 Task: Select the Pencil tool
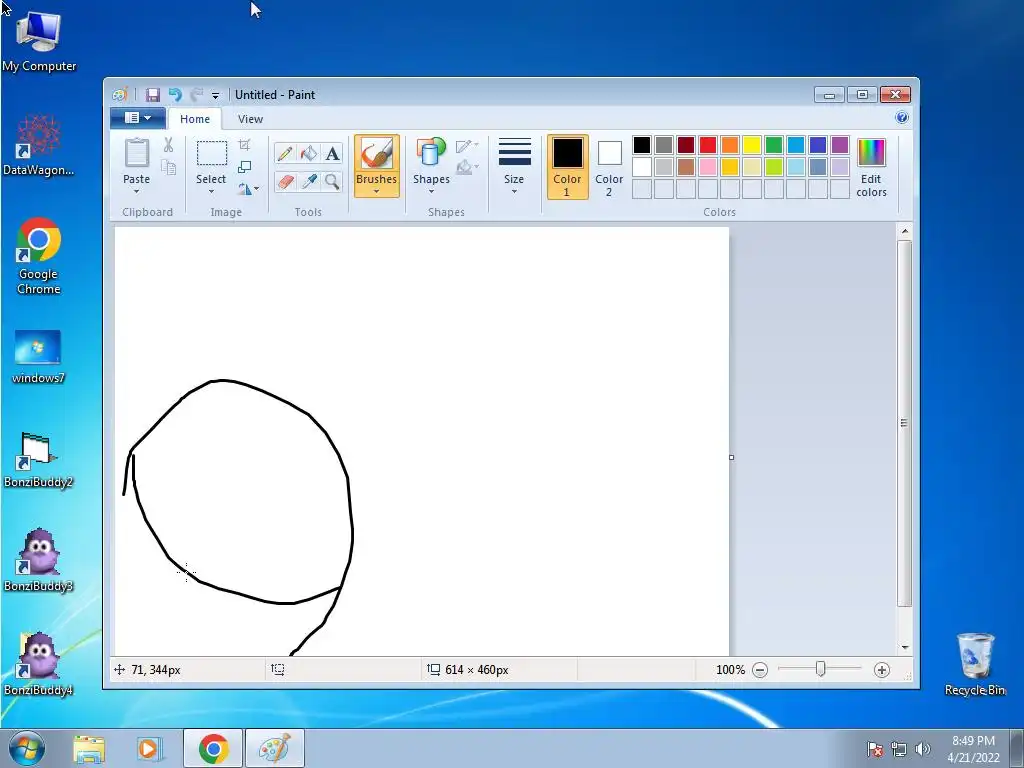coord(285,153)
